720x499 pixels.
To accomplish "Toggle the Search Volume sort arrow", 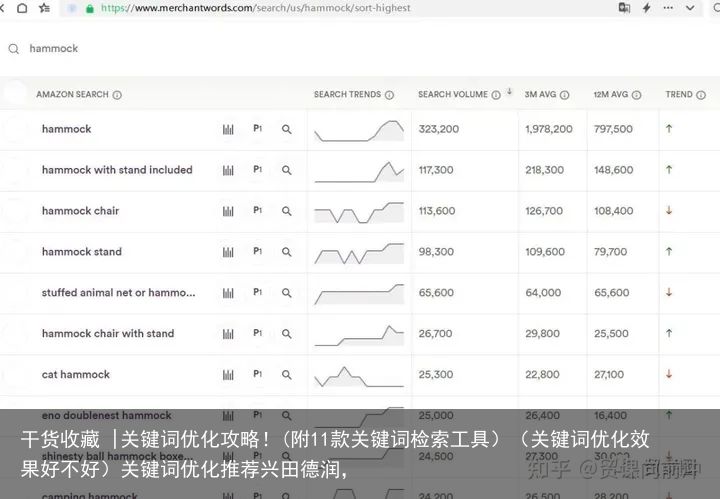I will coord(509,92).
